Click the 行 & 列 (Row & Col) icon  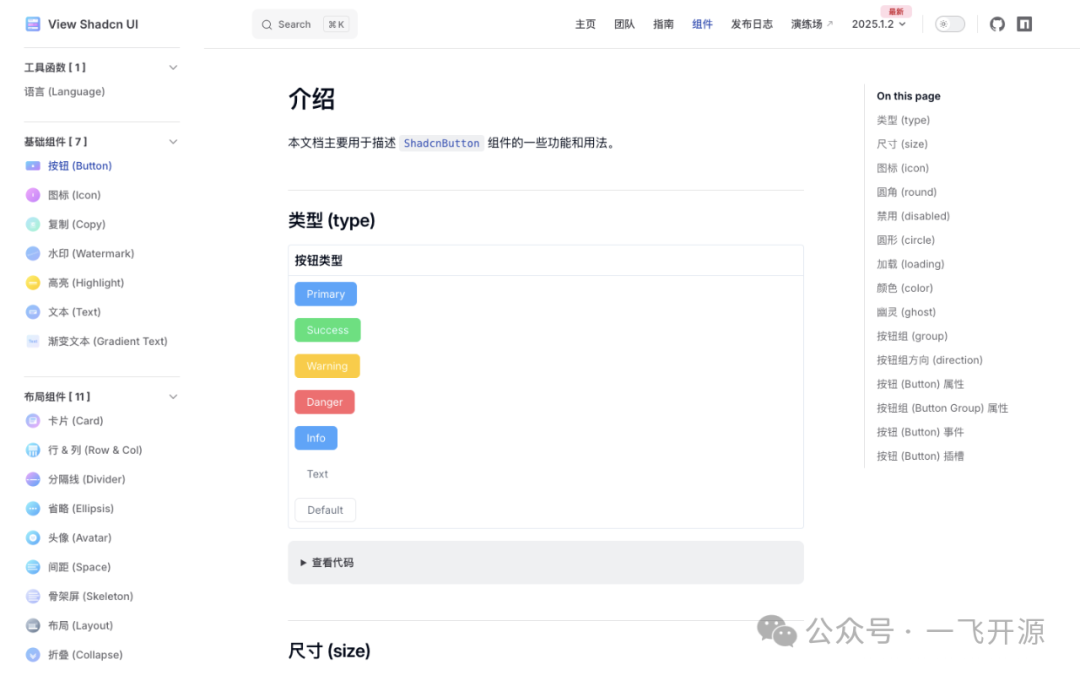point(32,450)
